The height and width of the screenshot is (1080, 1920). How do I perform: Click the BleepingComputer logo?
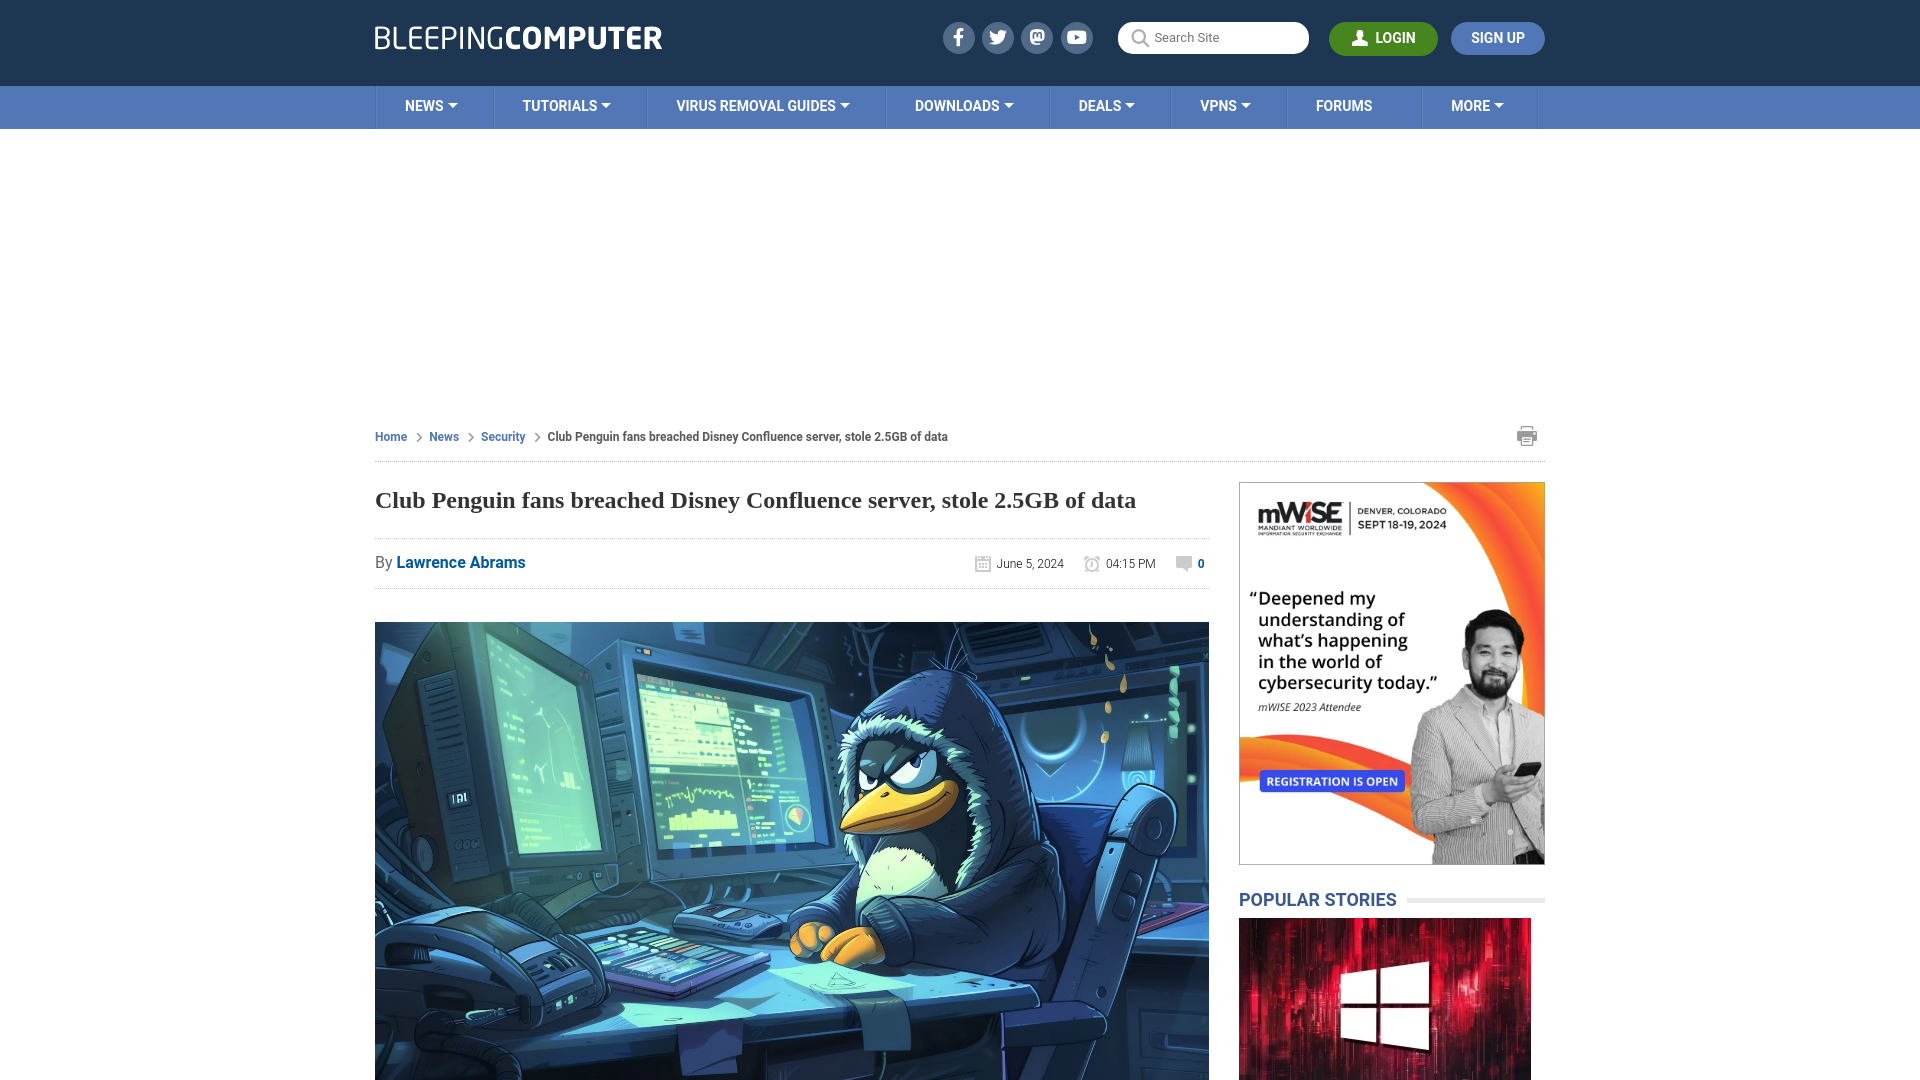click(518, 38)
